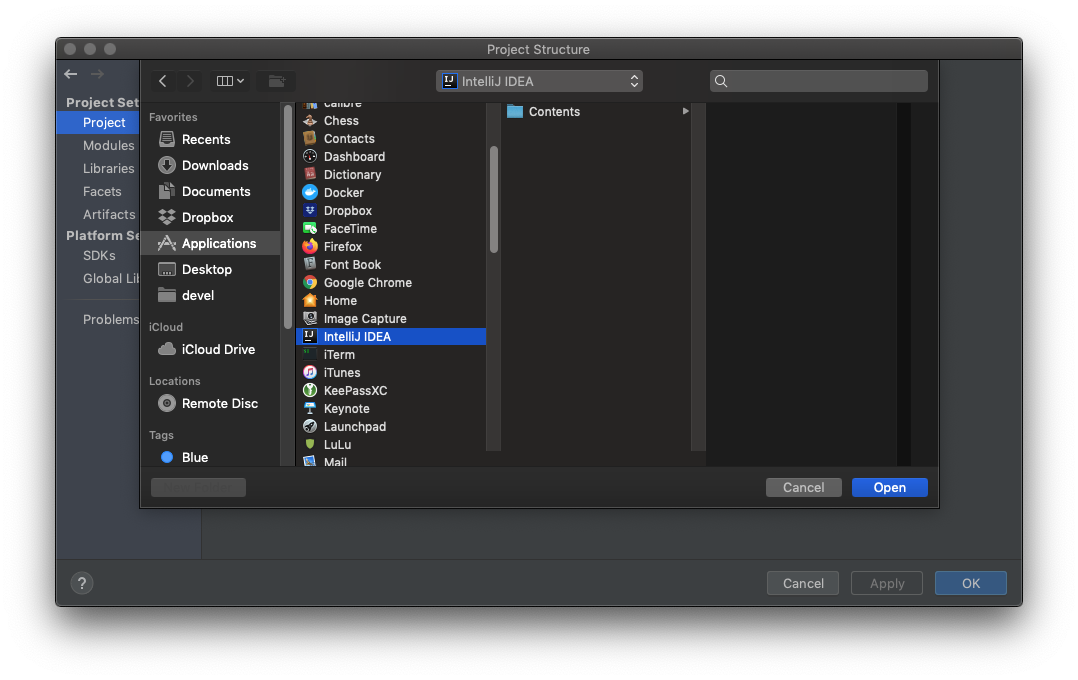
Task: Click the Recents sidebar icon
Action: tap(166, 139)
